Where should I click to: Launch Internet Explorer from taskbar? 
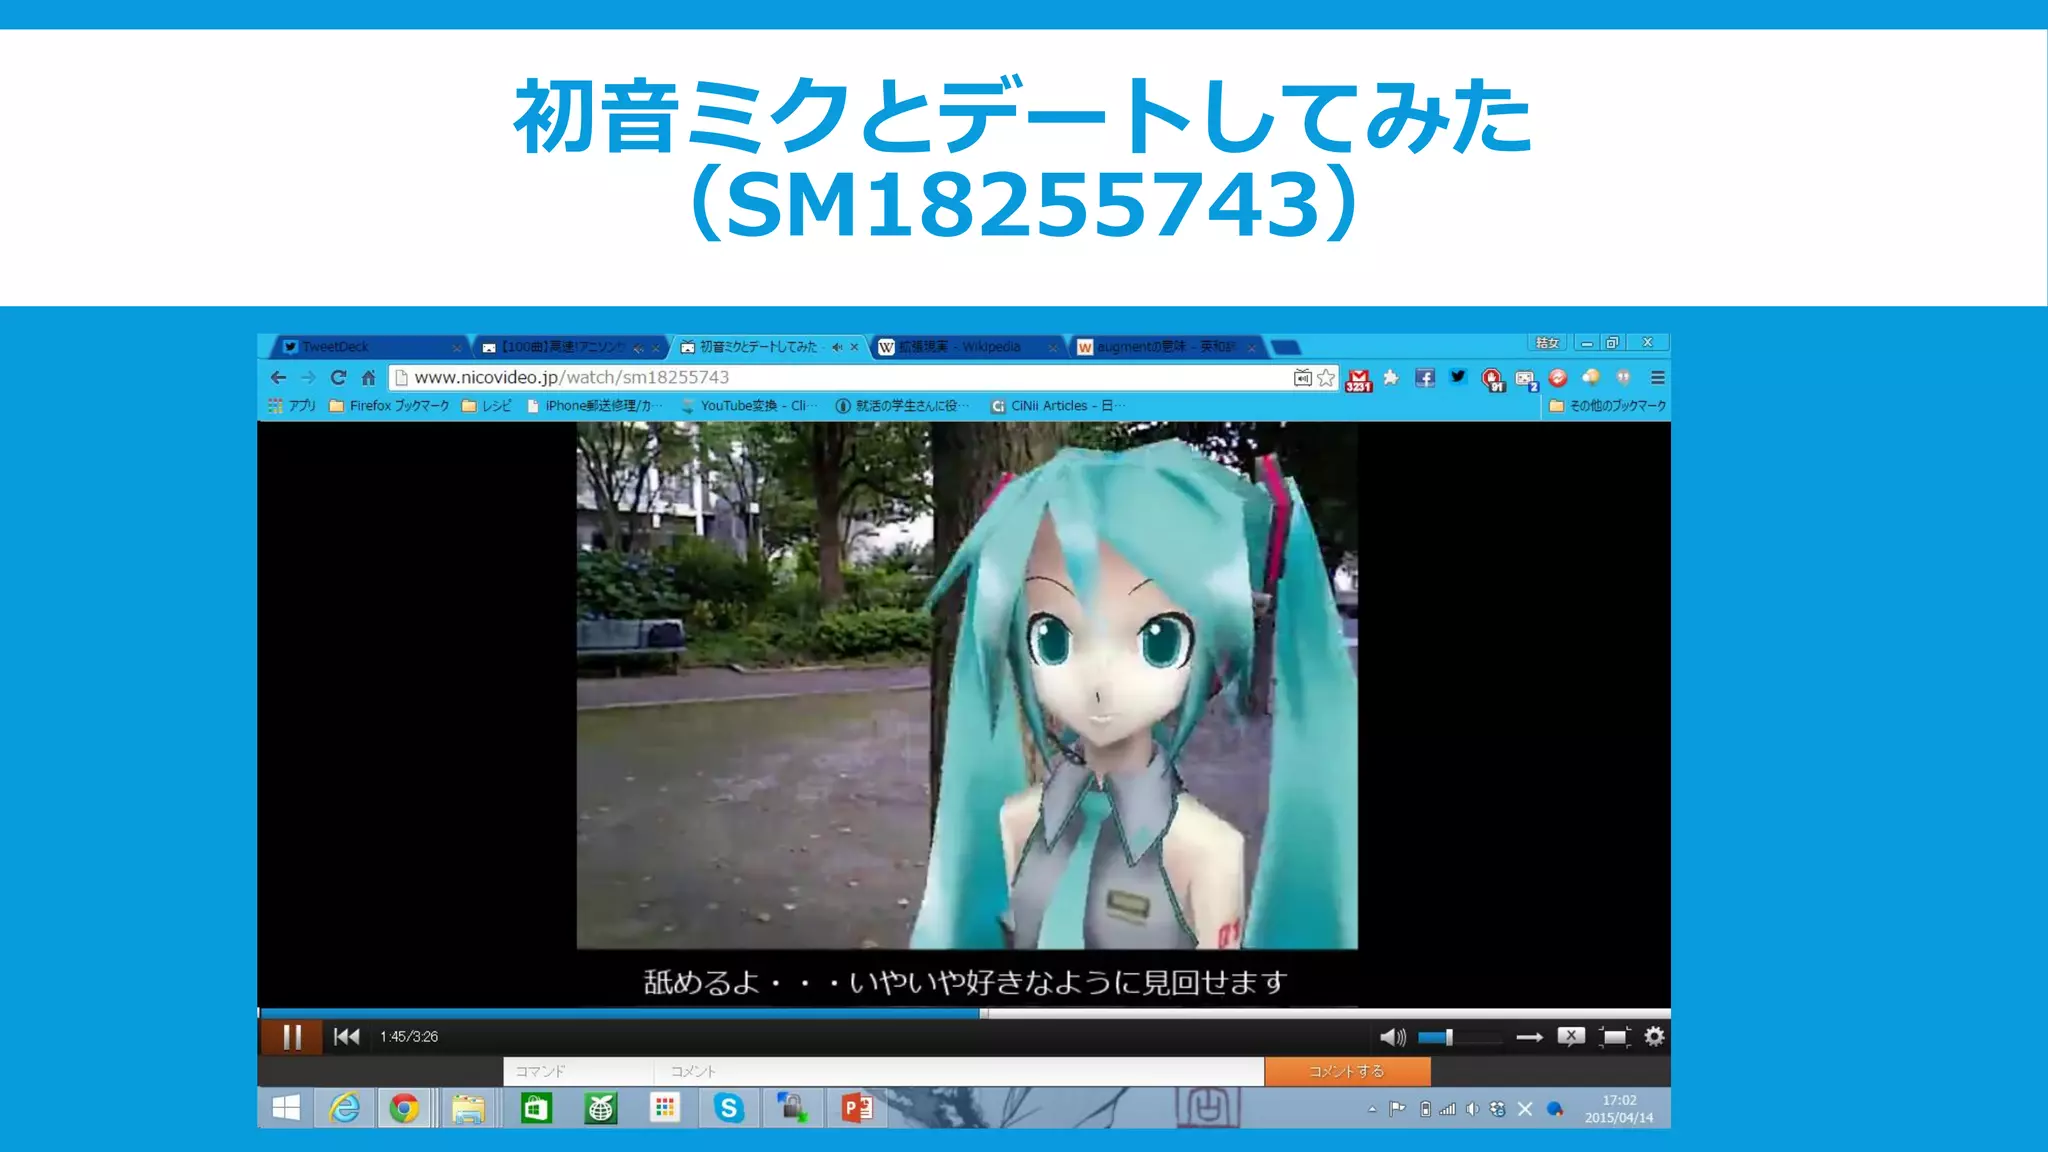tap(344, 1108)
